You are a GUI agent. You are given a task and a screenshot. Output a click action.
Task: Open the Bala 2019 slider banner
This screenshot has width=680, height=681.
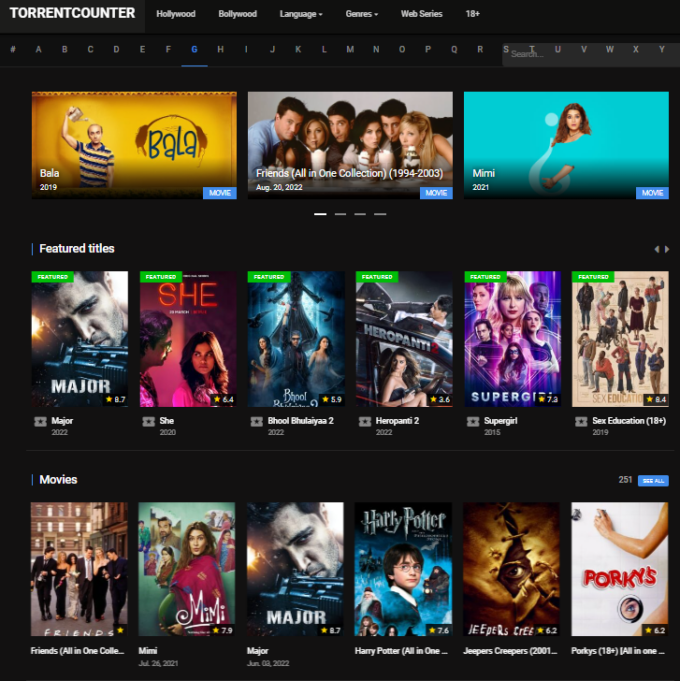pyautogui.click(x=134, y=145)
